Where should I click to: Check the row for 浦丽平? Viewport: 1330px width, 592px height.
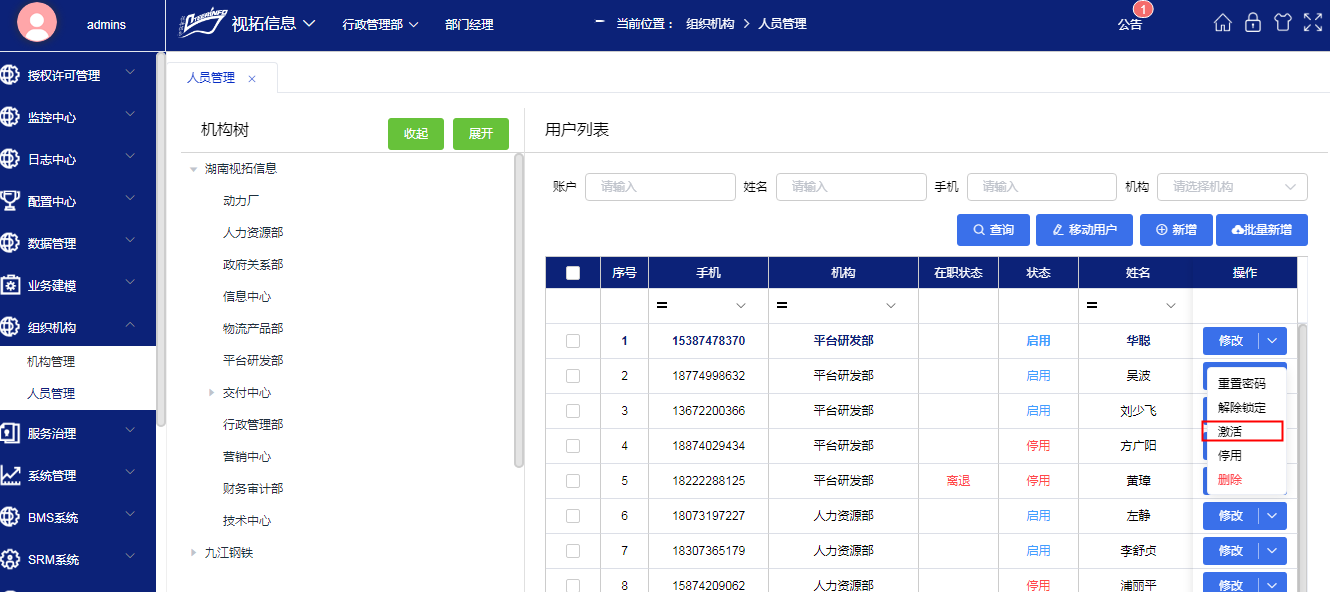[x=573, y=585]
